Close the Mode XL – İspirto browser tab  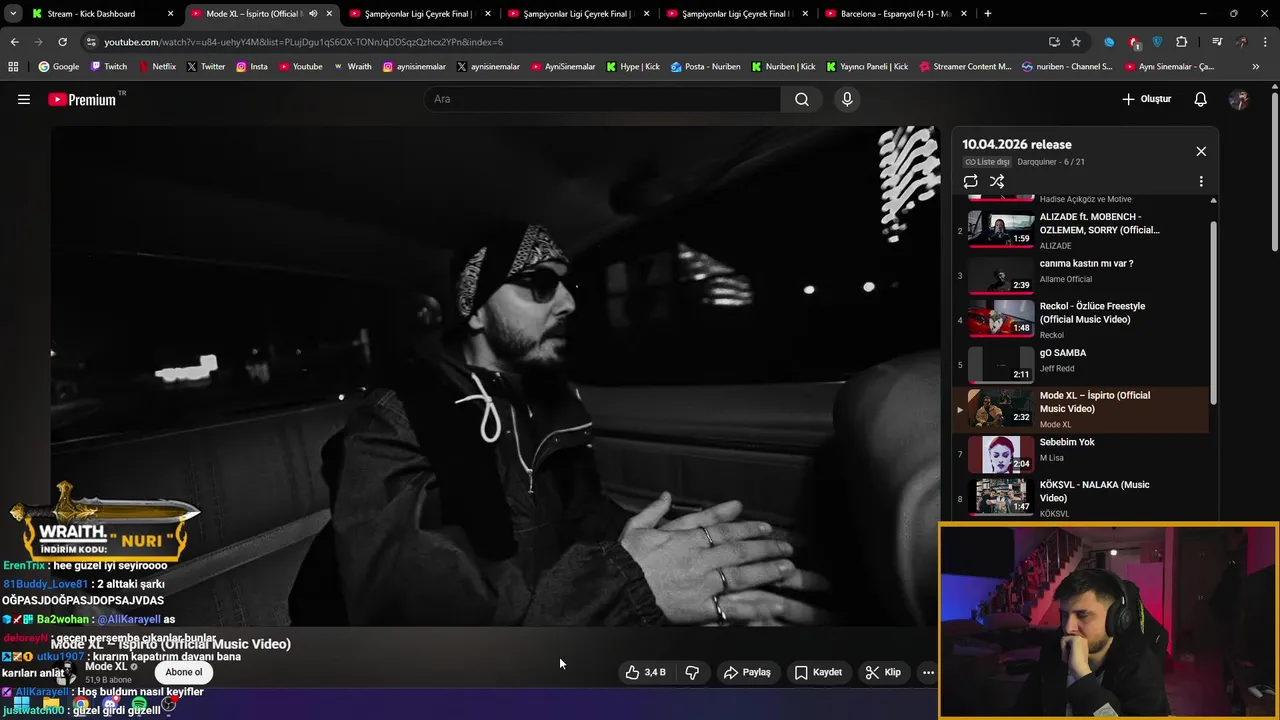(329, 14)
